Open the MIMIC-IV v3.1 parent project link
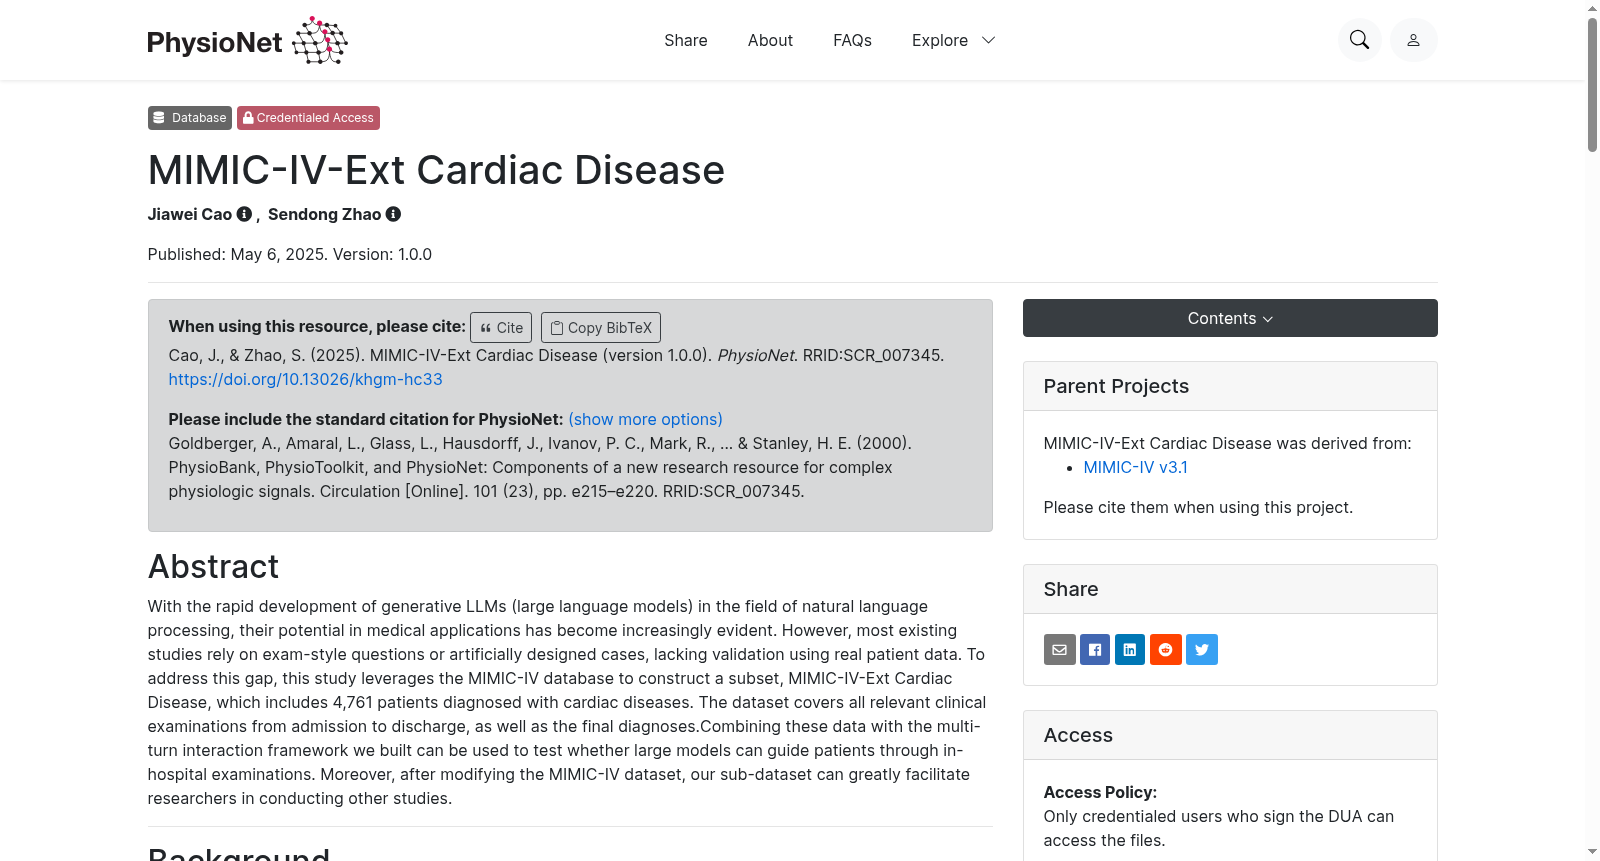Image resolution: width=1600 pixels, height=861 pixels. pos(1135,467)
